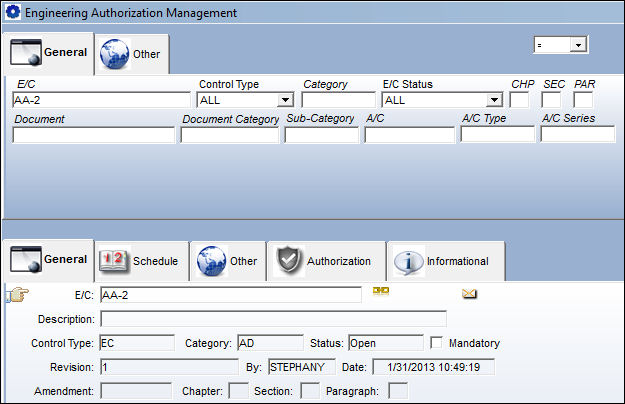Viewport: 625px width, 404px height.
Task: Click the detail E/C field showing AA-2
Action: click(x=231, y=295)
